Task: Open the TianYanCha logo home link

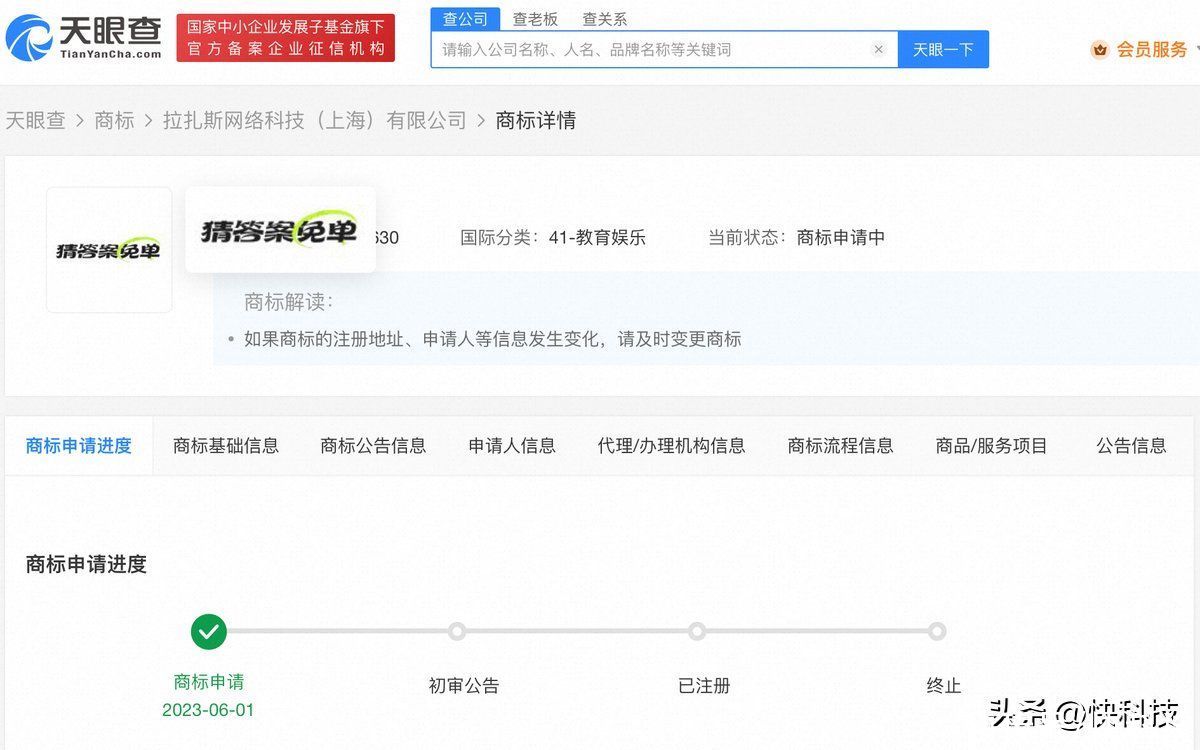Action: click(83, 38)
